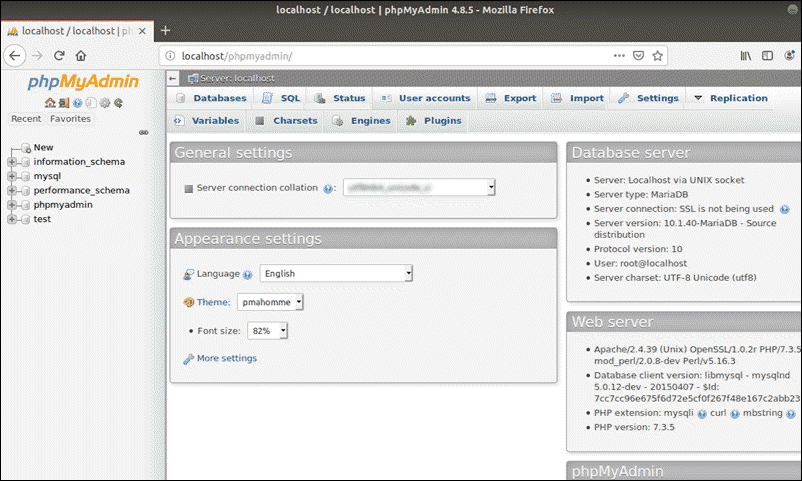Click Favorites tables button
802x481 pixels.
point(70,119)
